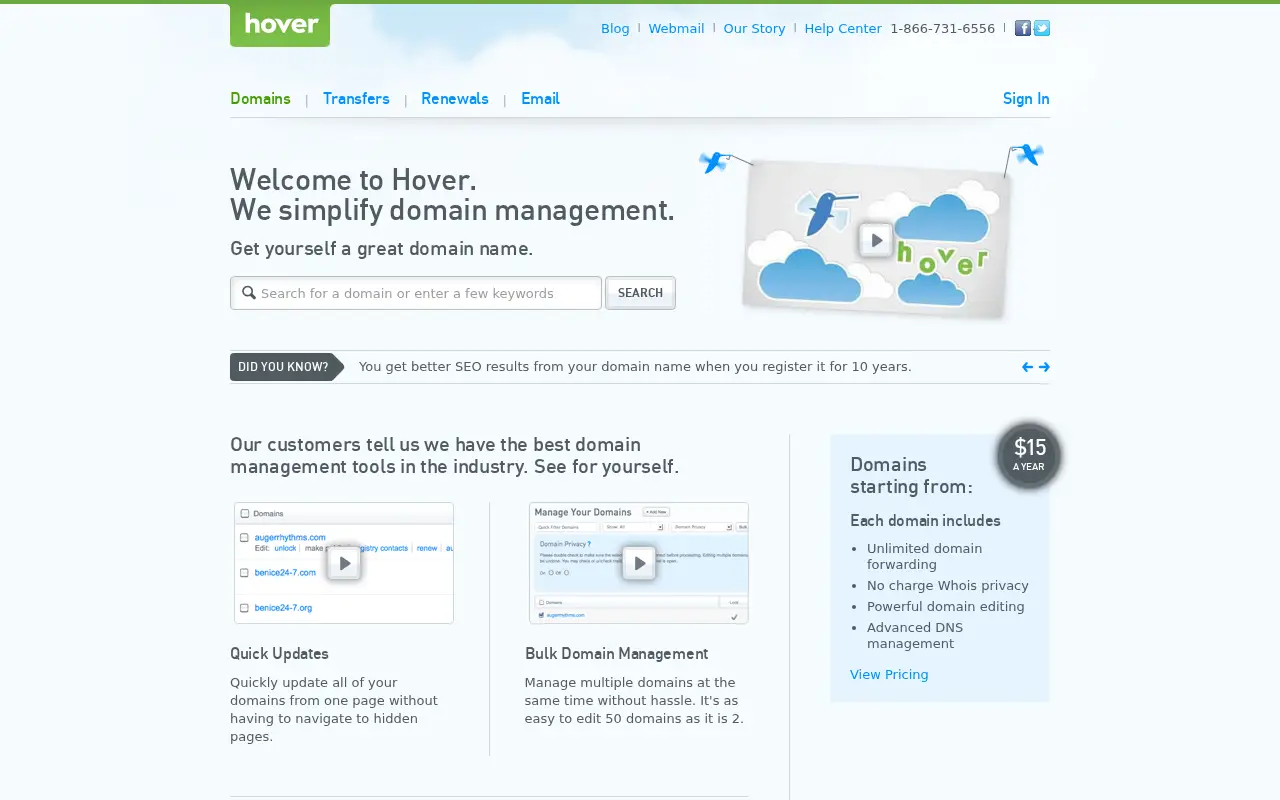Image resolution: width=1280 pixels, height=800 pixels.
Task: Click 'Advanced DNS management' list item
Action: [x=915, y=635]
